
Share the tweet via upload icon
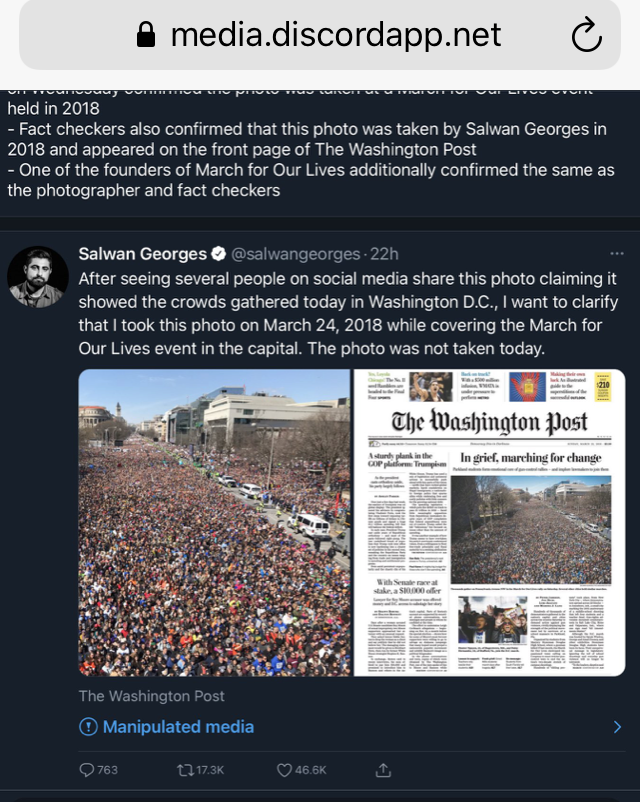[x=383, y=769]
